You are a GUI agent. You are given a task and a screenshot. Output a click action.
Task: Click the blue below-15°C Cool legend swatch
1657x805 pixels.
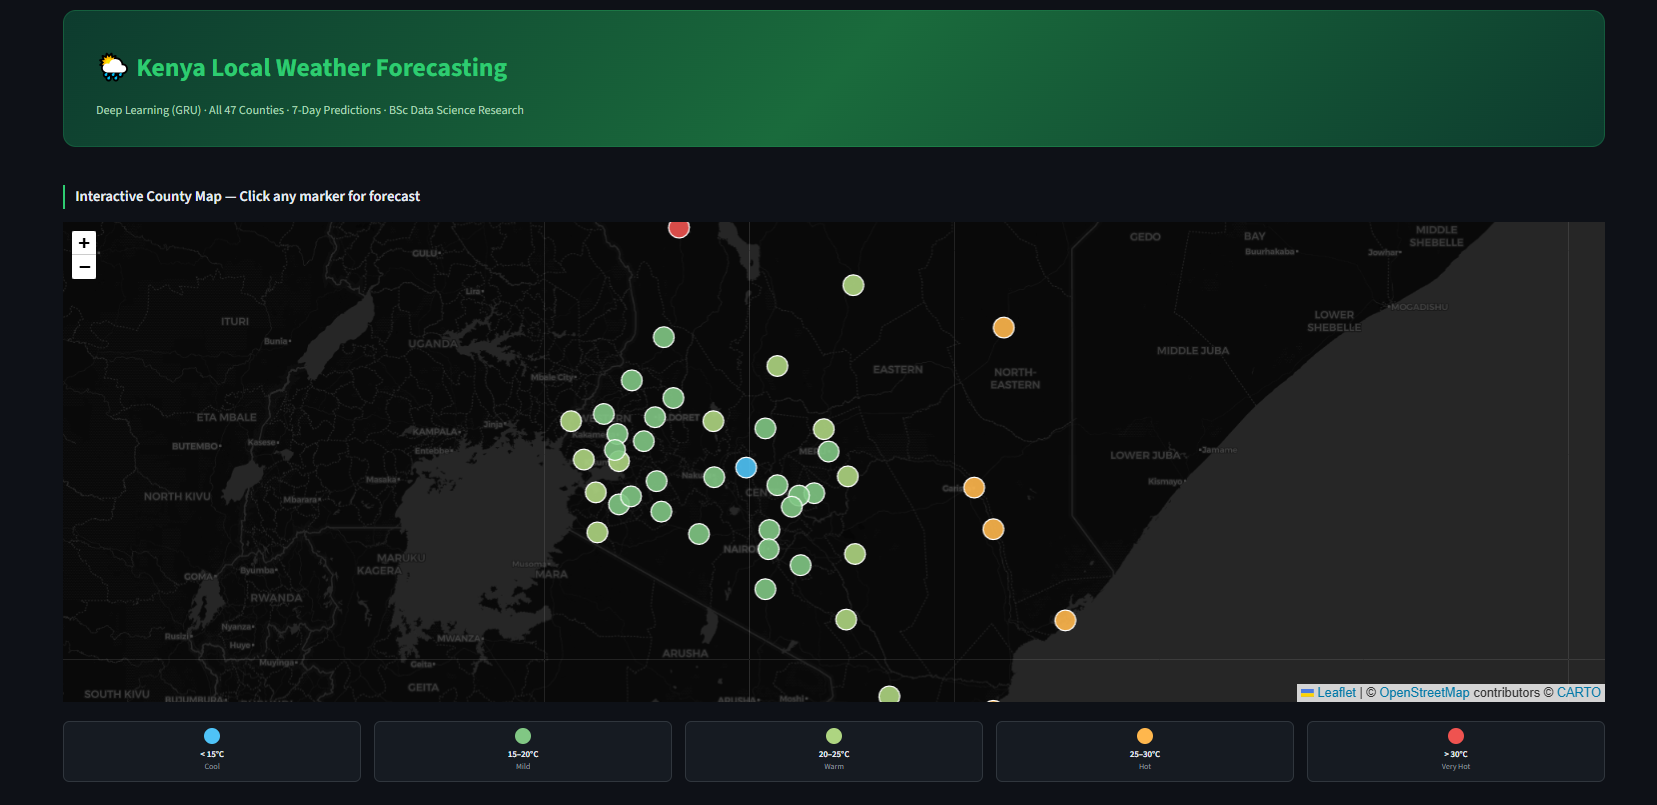click(x=212, y=736)
